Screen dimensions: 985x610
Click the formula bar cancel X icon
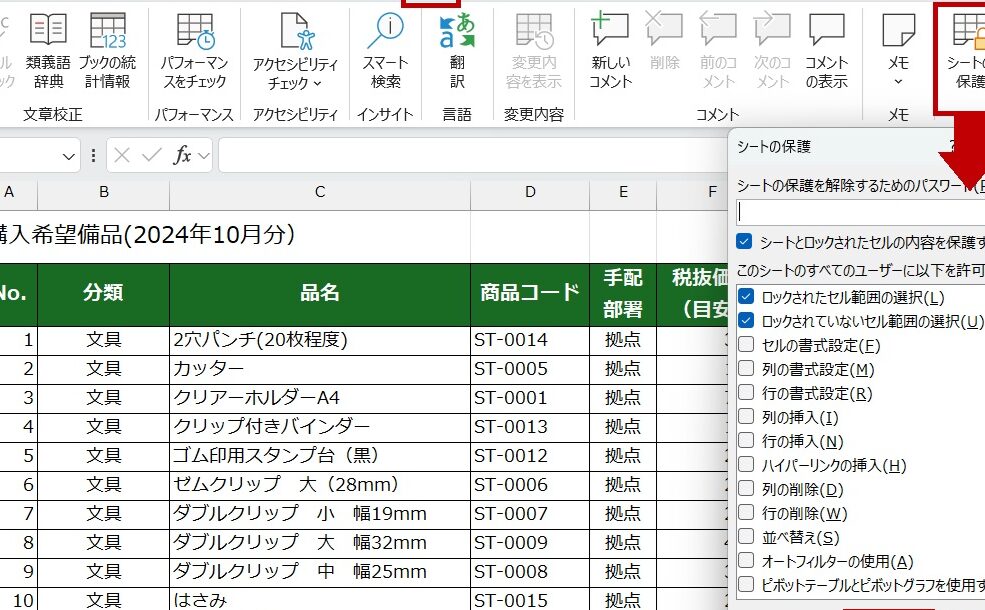(x=122, y=155)
